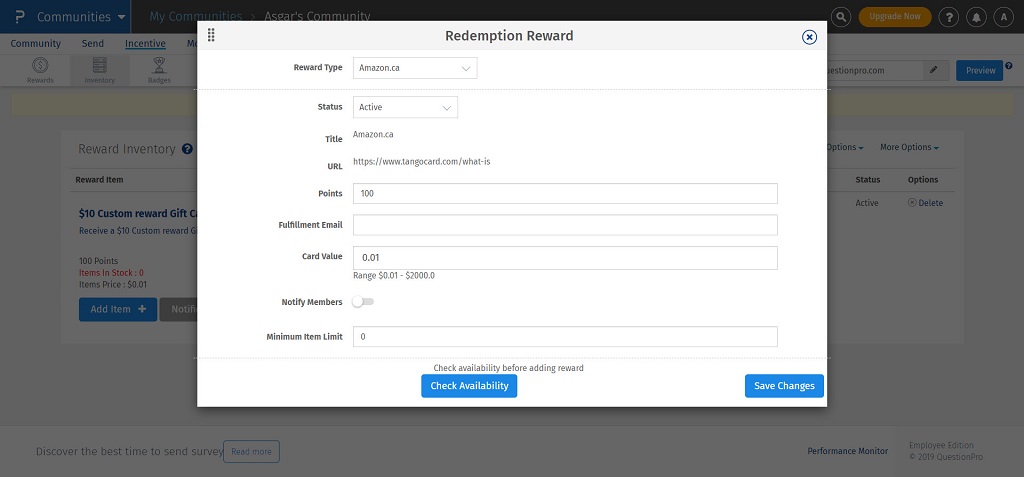
Task: Open the Incentive tab
Action: coord(145,44)
